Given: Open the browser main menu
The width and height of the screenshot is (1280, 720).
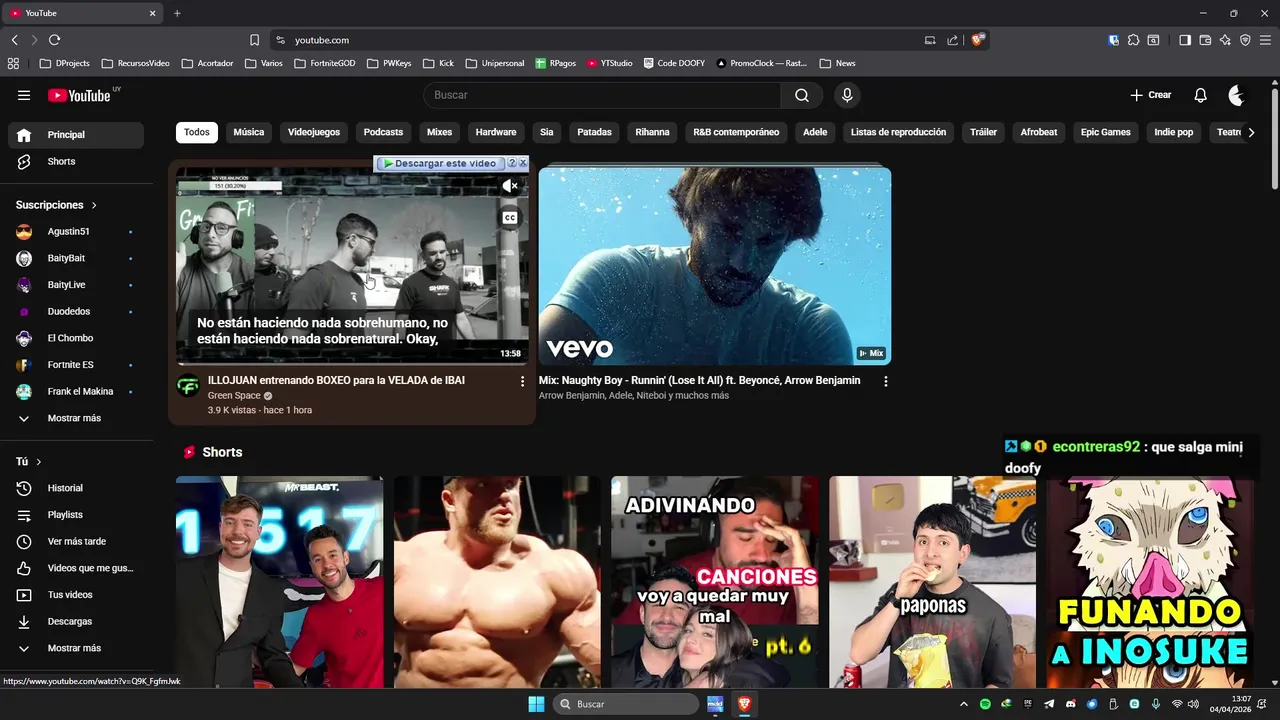Looking at the screenshot, I should click(1265, 40).
